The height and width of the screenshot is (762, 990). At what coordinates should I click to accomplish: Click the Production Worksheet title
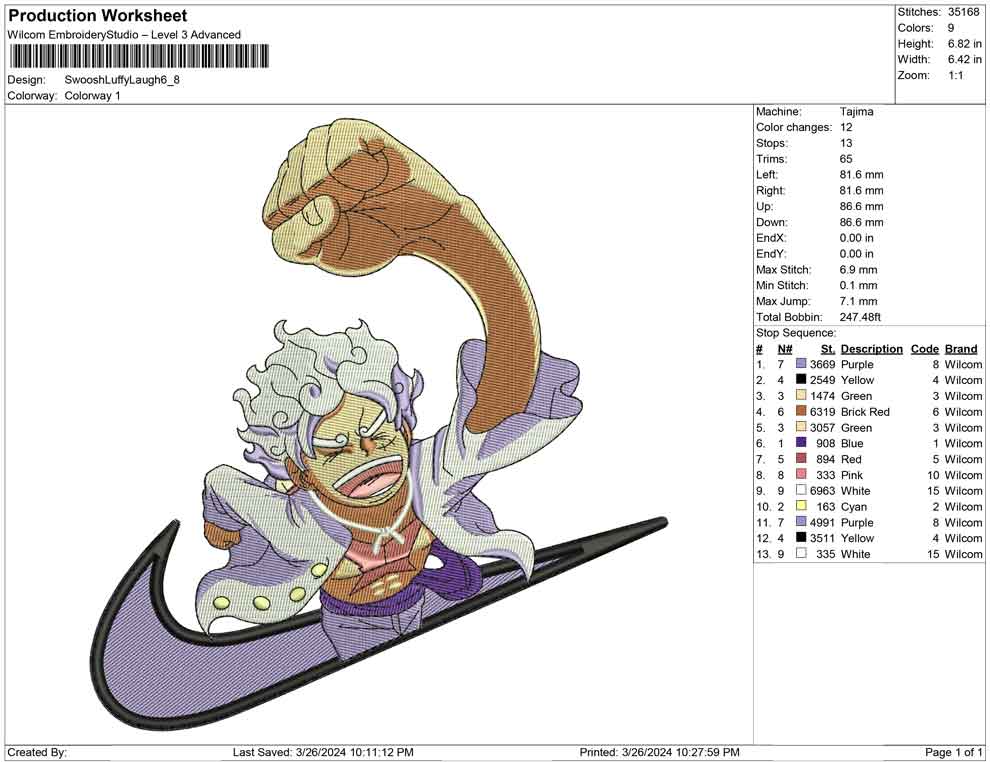98,16
